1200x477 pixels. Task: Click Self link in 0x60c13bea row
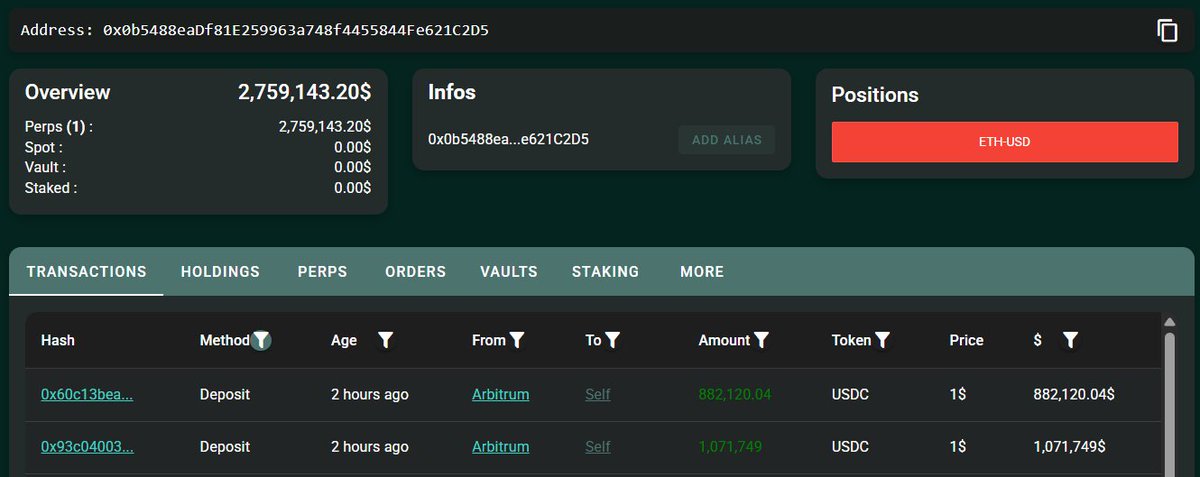point(598,394)
